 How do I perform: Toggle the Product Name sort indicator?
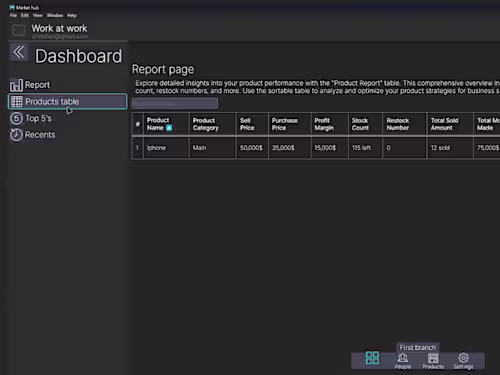point(169,128)
